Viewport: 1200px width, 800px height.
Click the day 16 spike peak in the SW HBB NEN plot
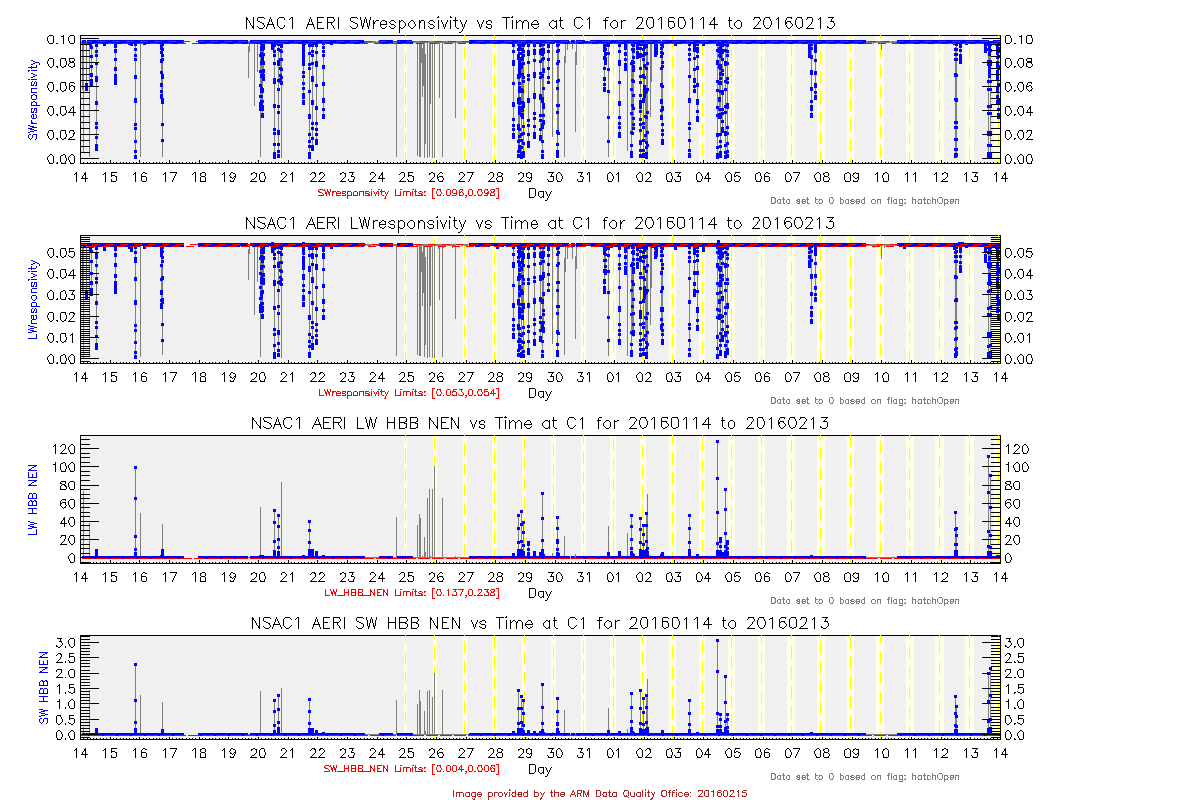coord(135,664)
